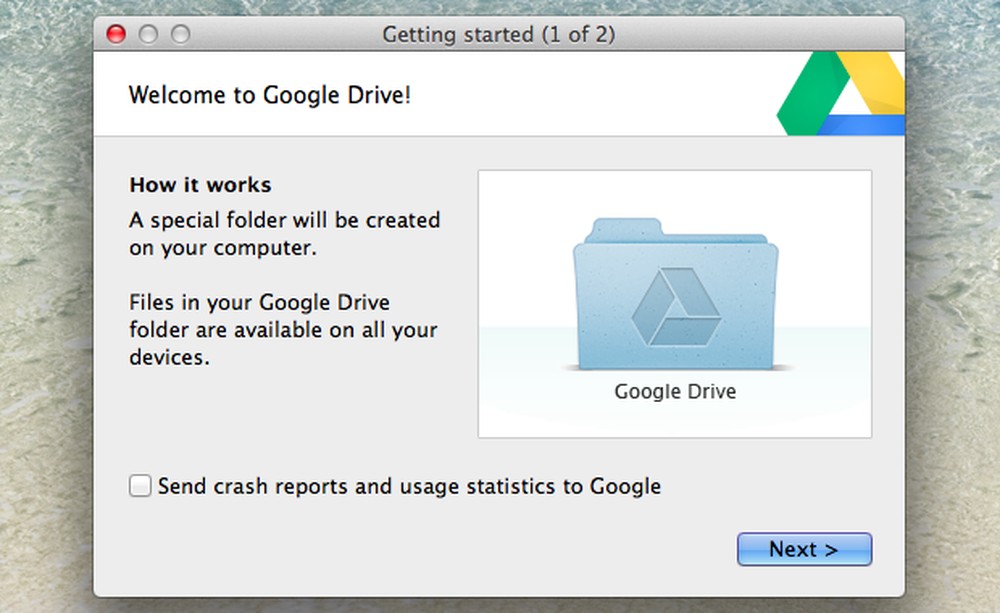Click the minimize button on the window
Screen dimensions: 1000x613
point(148,33)
